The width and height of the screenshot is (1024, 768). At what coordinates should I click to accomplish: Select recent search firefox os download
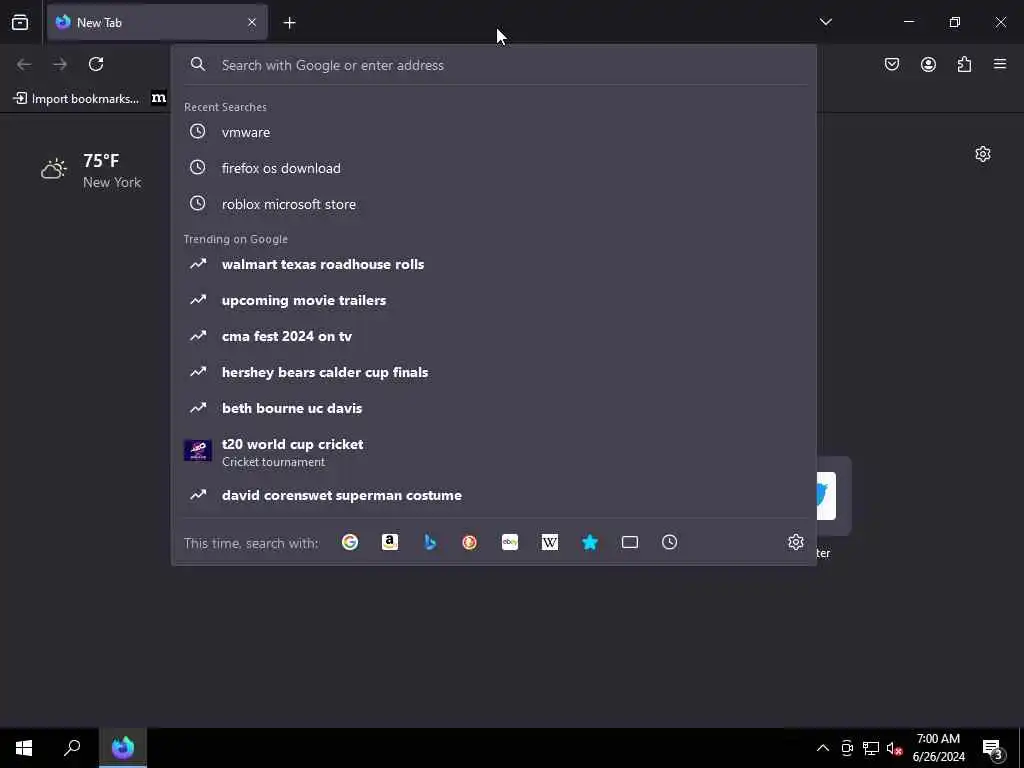(x=494, y=168)
